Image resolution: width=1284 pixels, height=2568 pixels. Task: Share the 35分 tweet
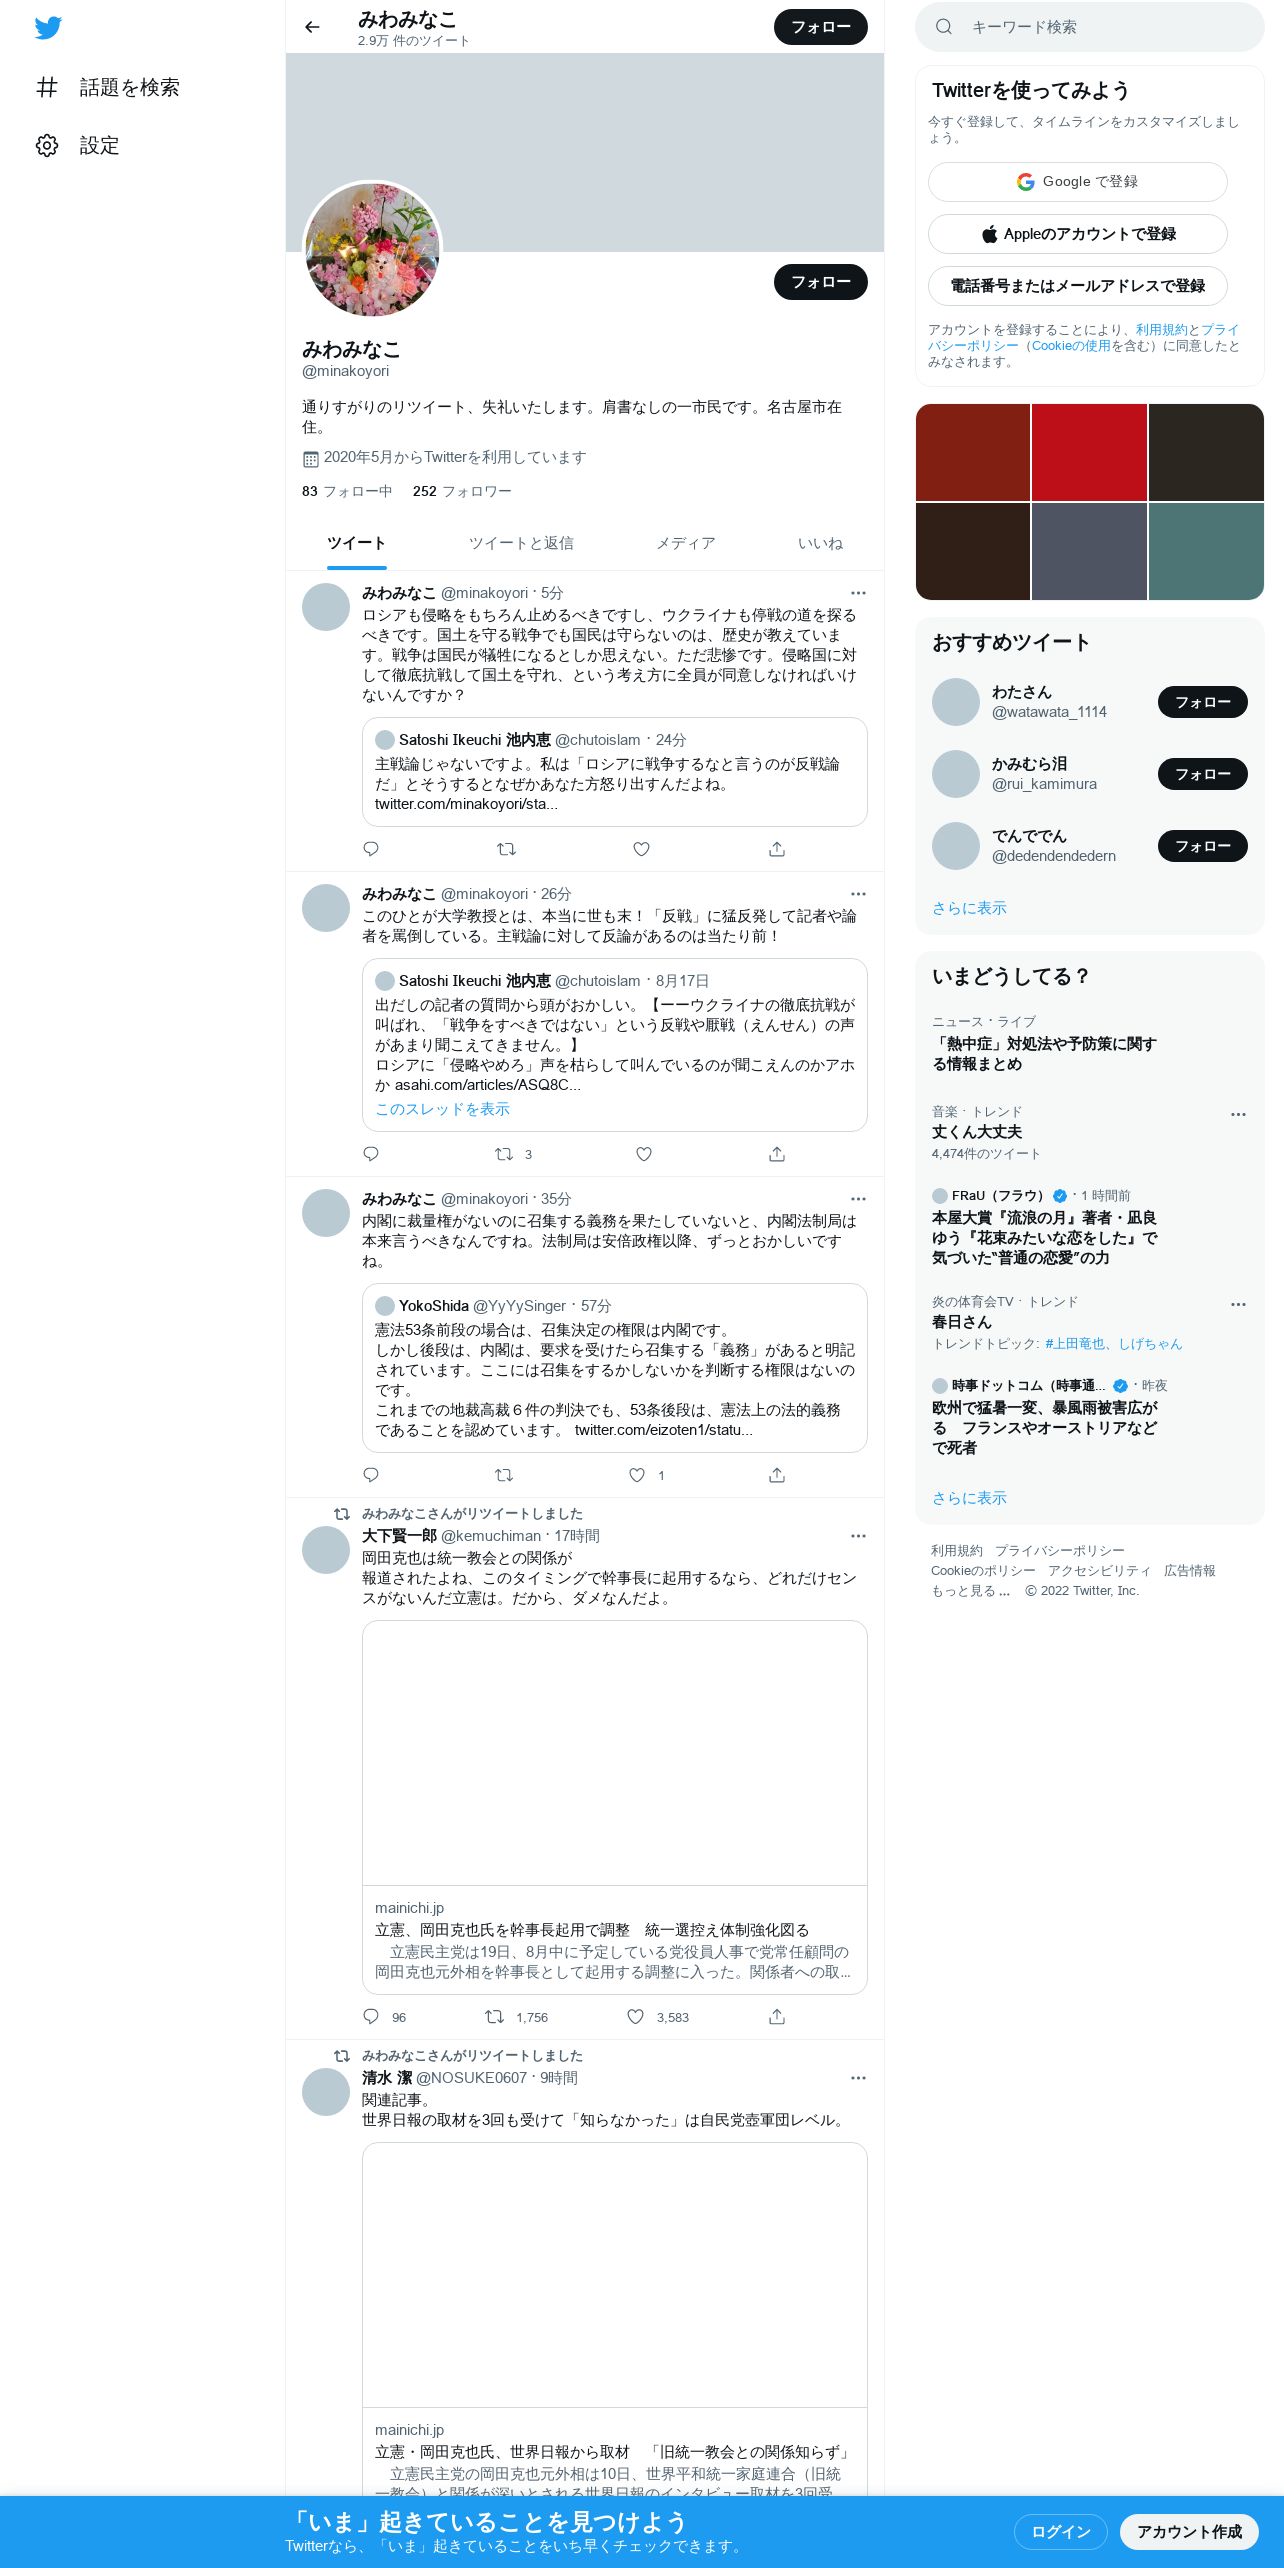(x=777, y=1475)
